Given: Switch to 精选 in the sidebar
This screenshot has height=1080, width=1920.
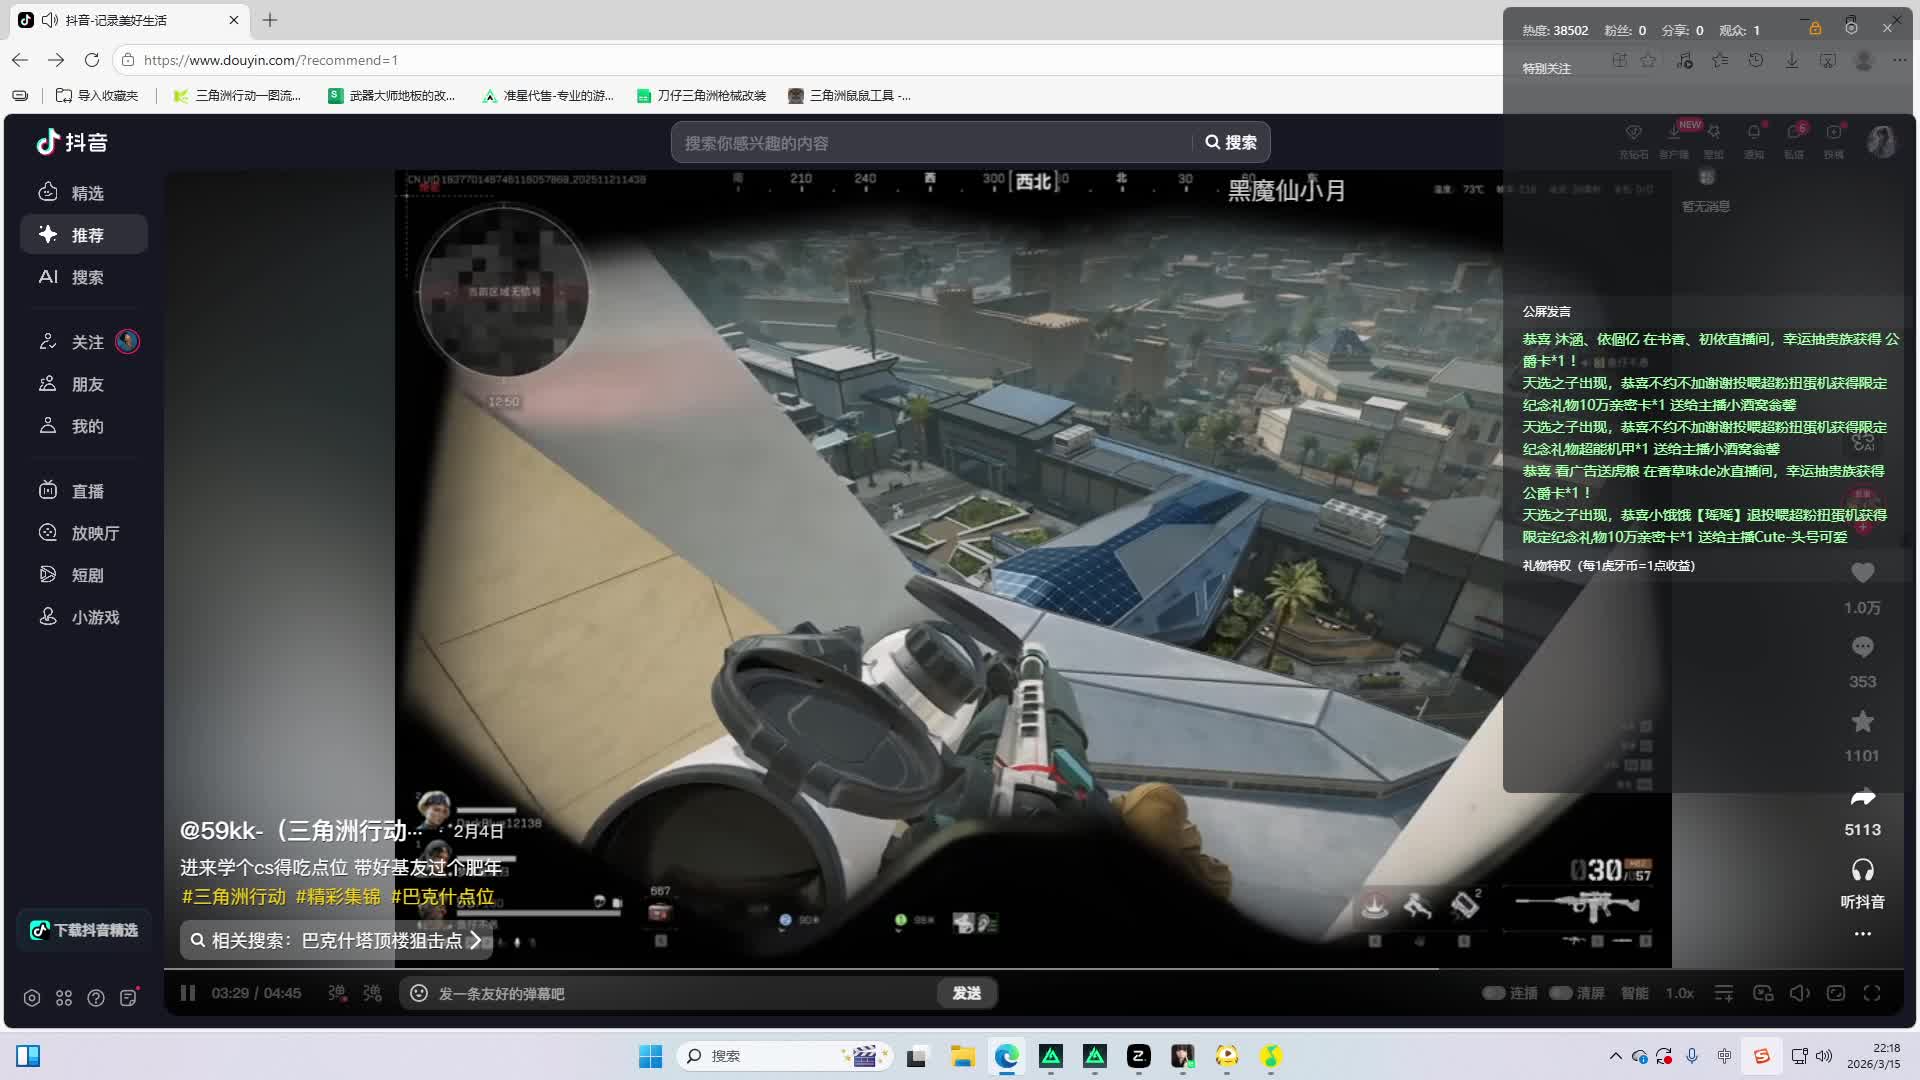Looking at the screenshot, I should [x=86, y=193].
